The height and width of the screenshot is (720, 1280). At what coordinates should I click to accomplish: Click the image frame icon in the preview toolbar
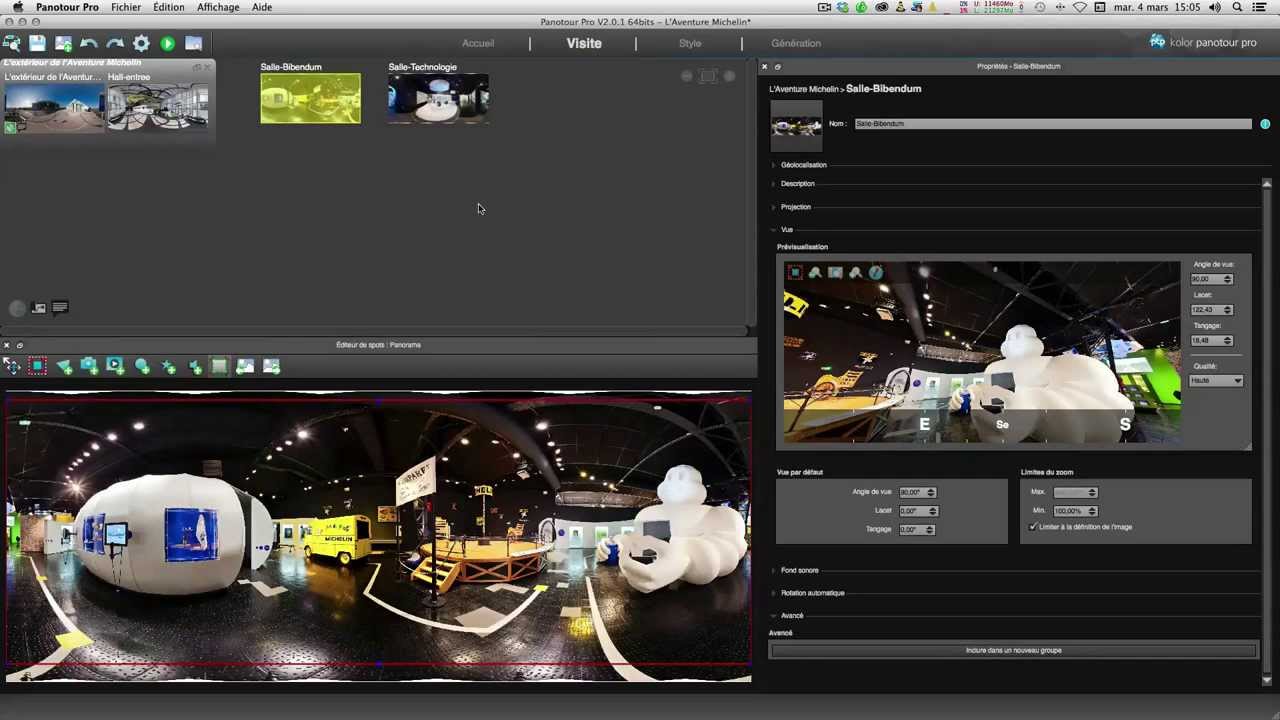(x=835, y=272)
